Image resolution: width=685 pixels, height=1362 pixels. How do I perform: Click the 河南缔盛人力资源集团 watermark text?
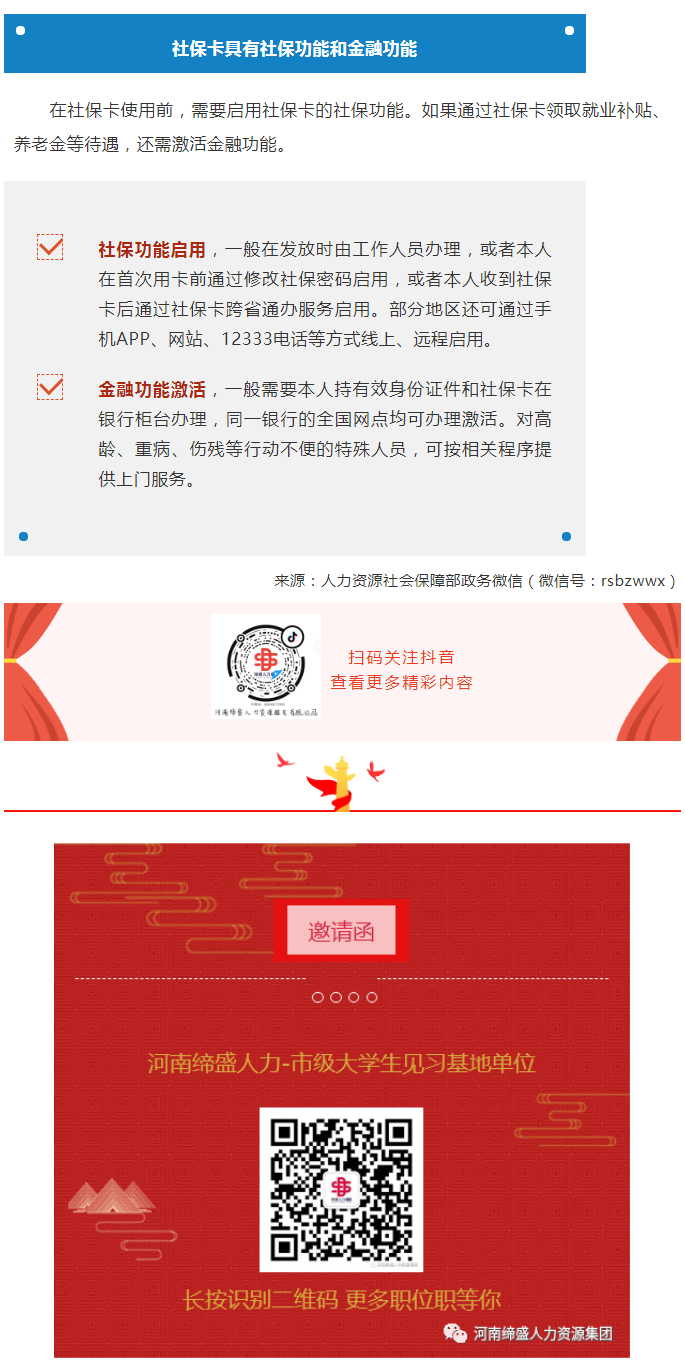coord(543,1333)
